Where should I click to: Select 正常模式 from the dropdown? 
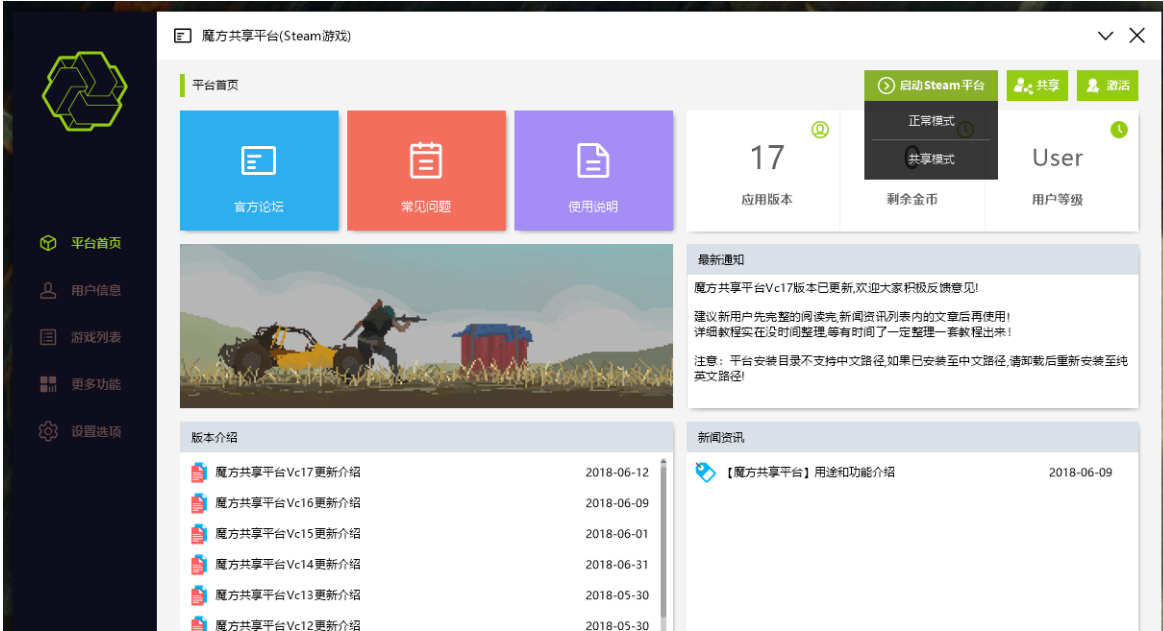click(x=931, y=120)
